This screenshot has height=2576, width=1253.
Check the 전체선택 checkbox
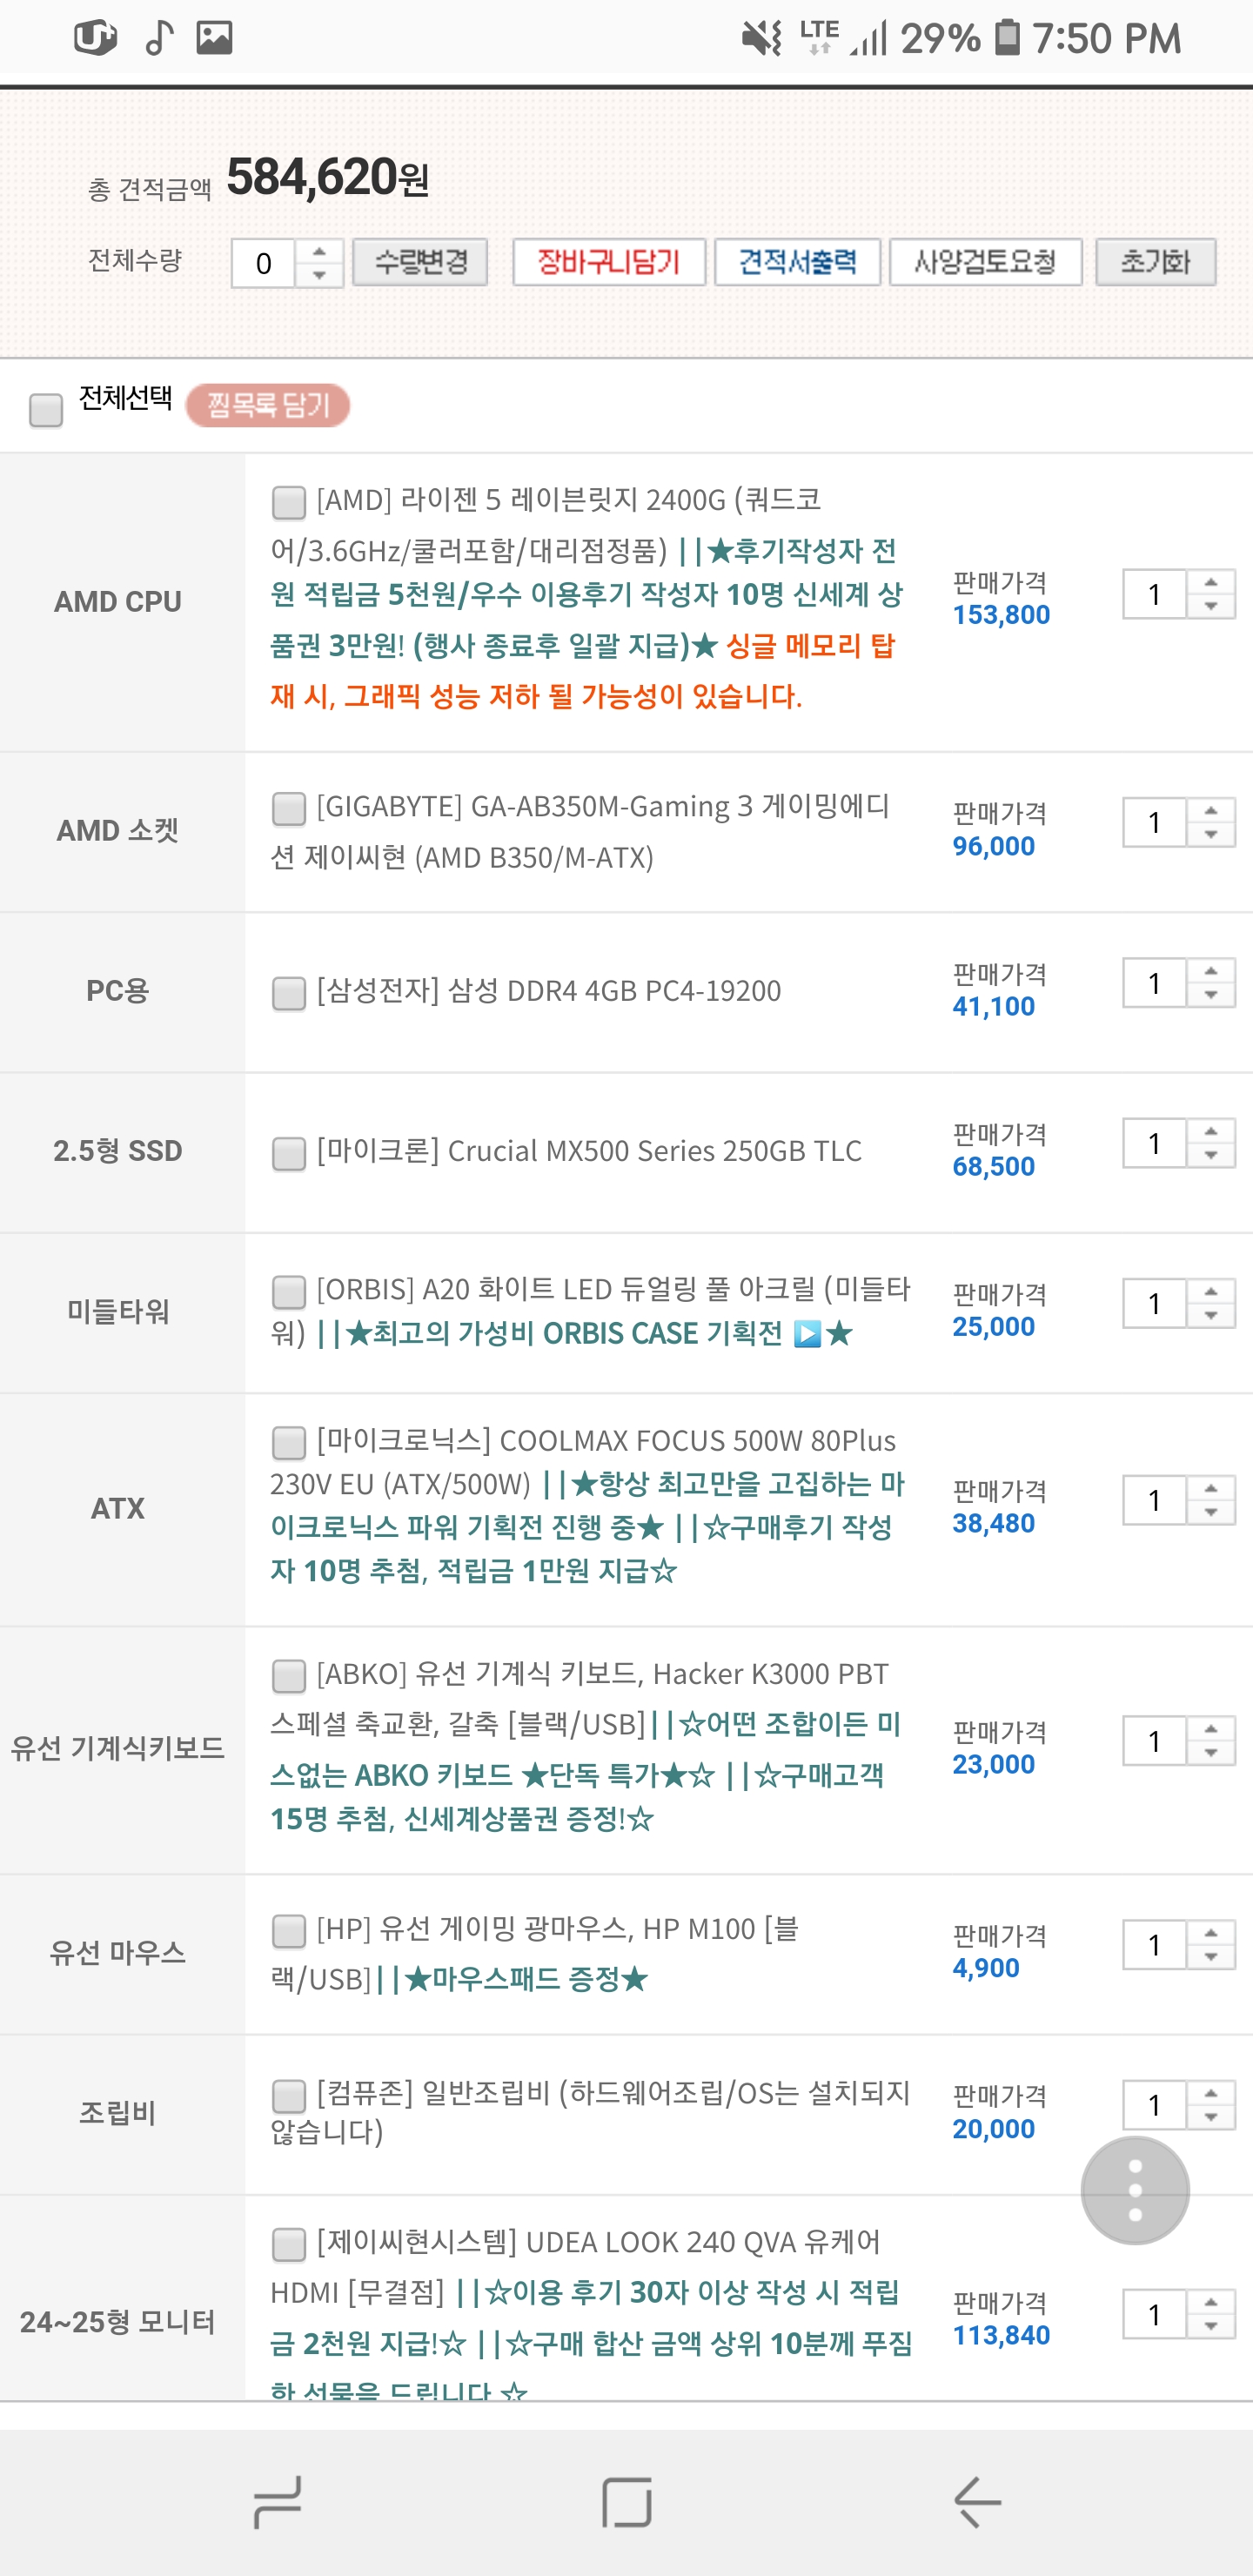pos(46,409)
